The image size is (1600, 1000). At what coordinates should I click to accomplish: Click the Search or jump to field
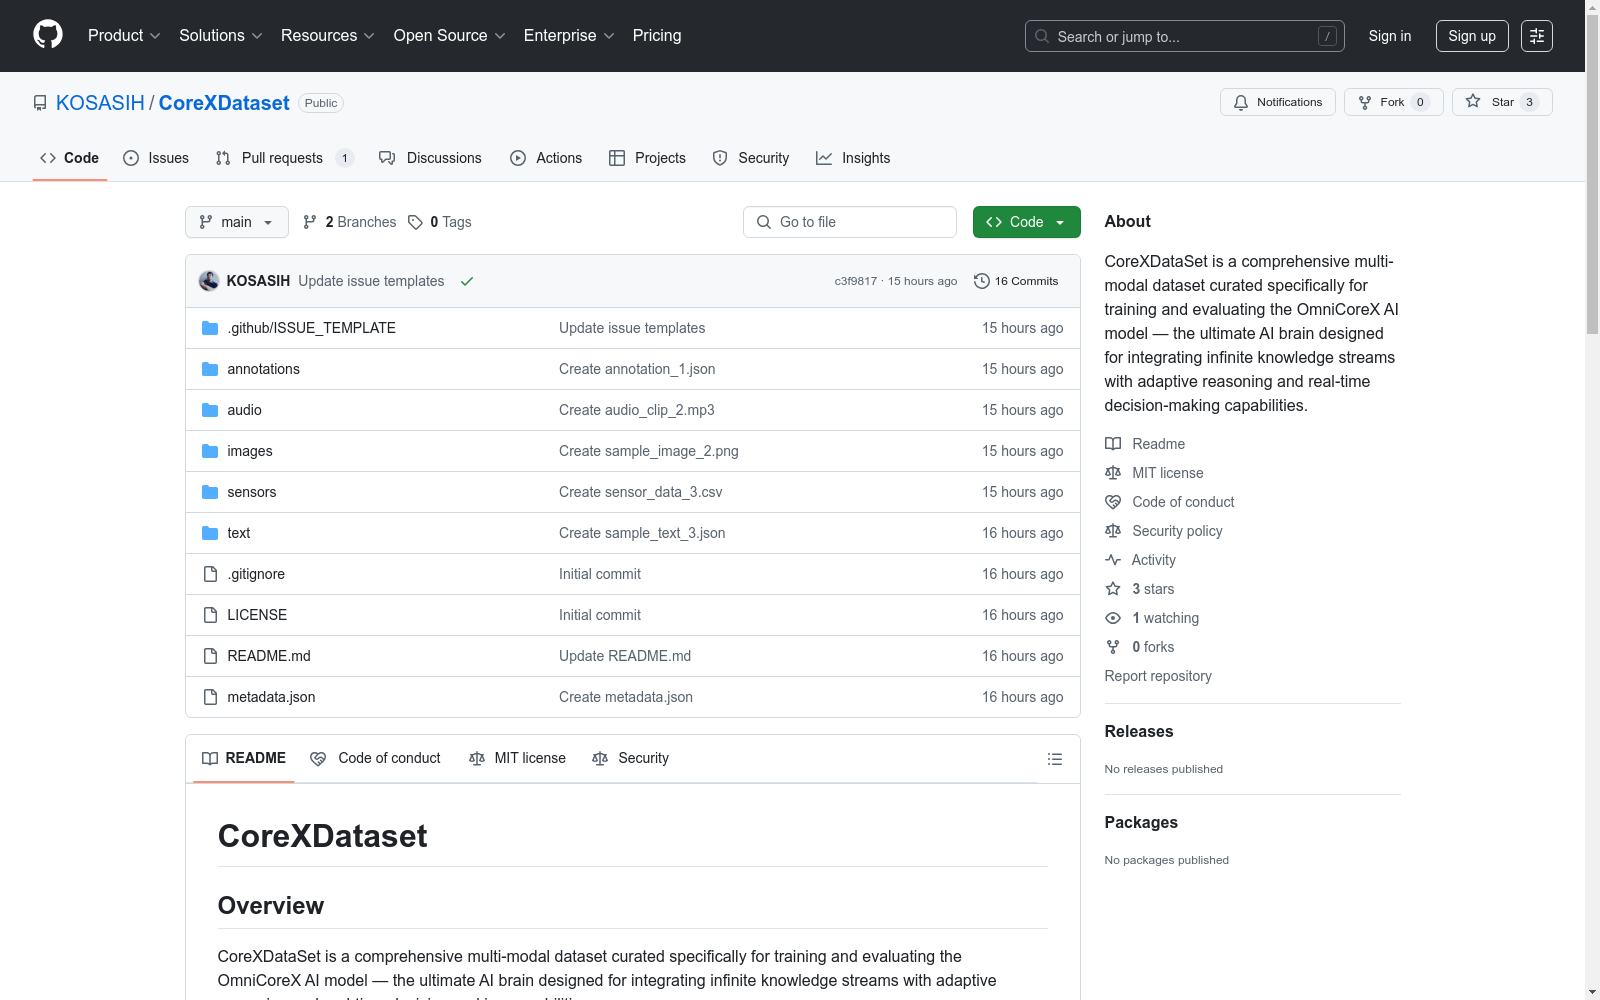tap(1185, 36)
